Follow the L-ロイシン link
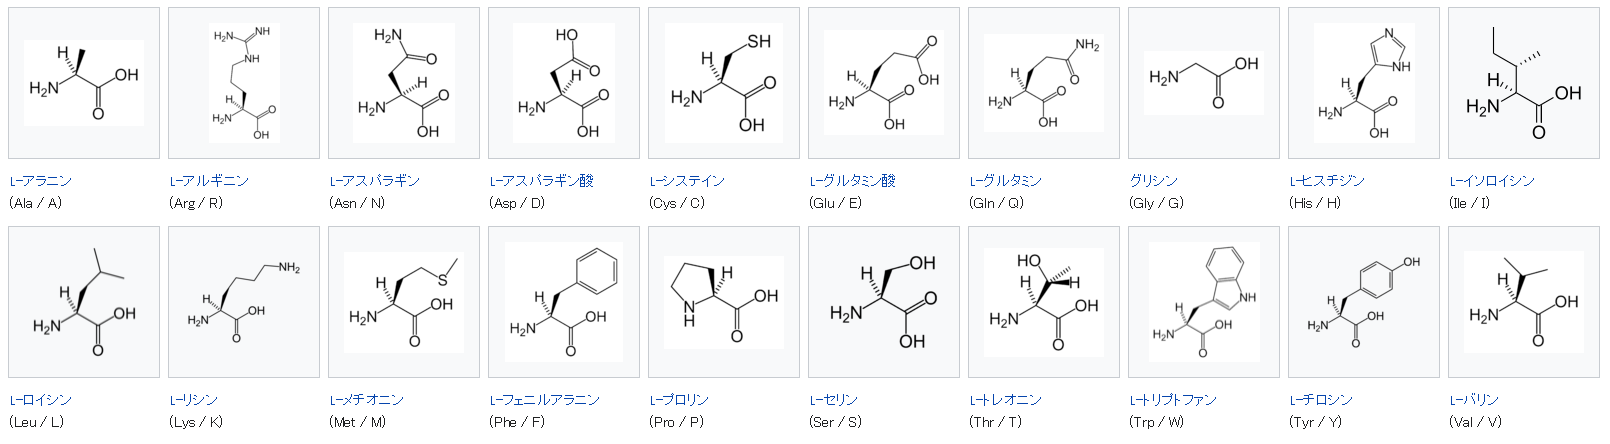The height and width of the screenshot is (444, 1610). [41, 400]
